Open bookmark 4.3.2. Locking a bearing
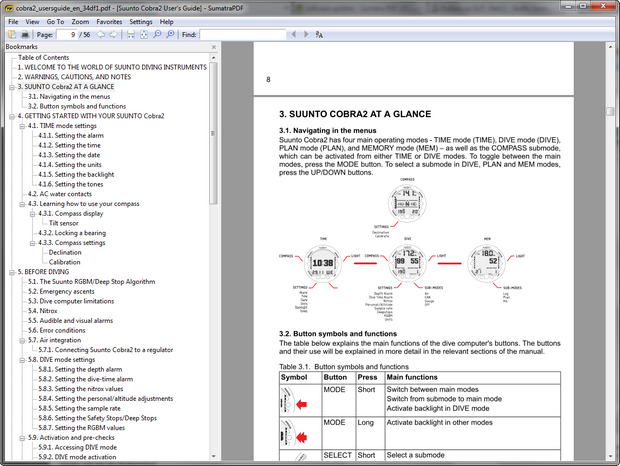The height and width of the screenshot is (466, 620). tap(72, 233)
